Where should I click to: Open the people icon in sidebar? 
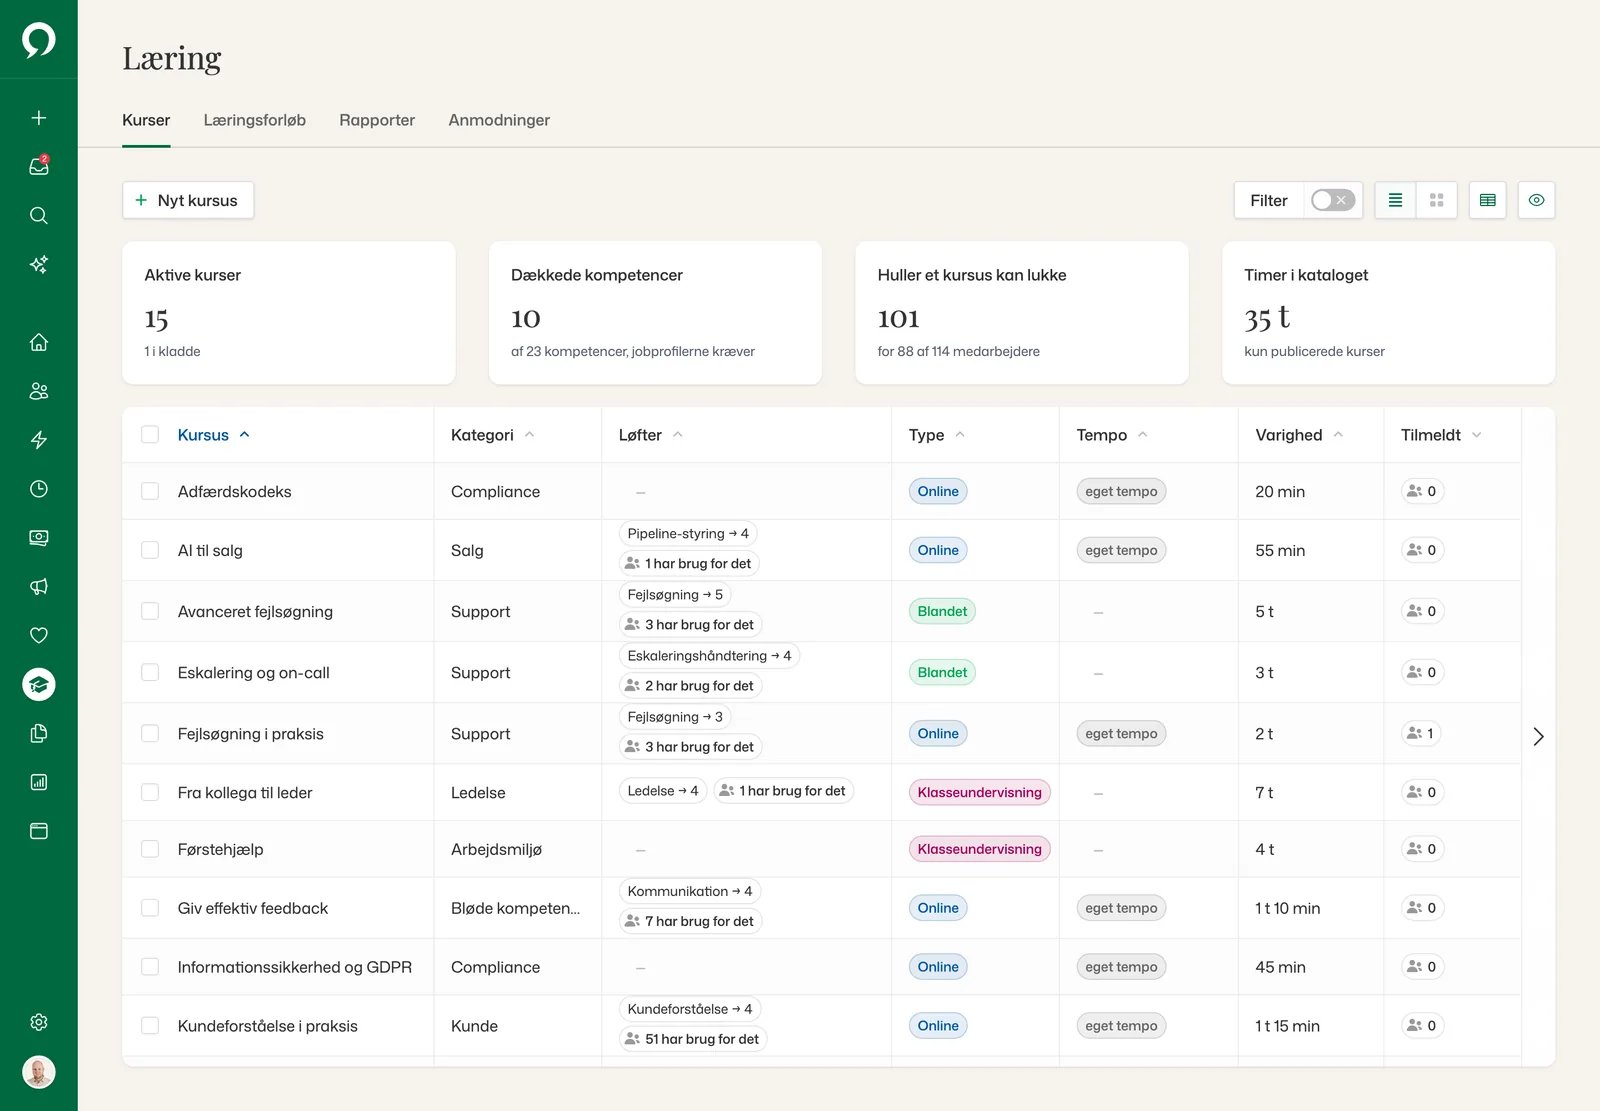pyautogui.click(x=39, y=391)
